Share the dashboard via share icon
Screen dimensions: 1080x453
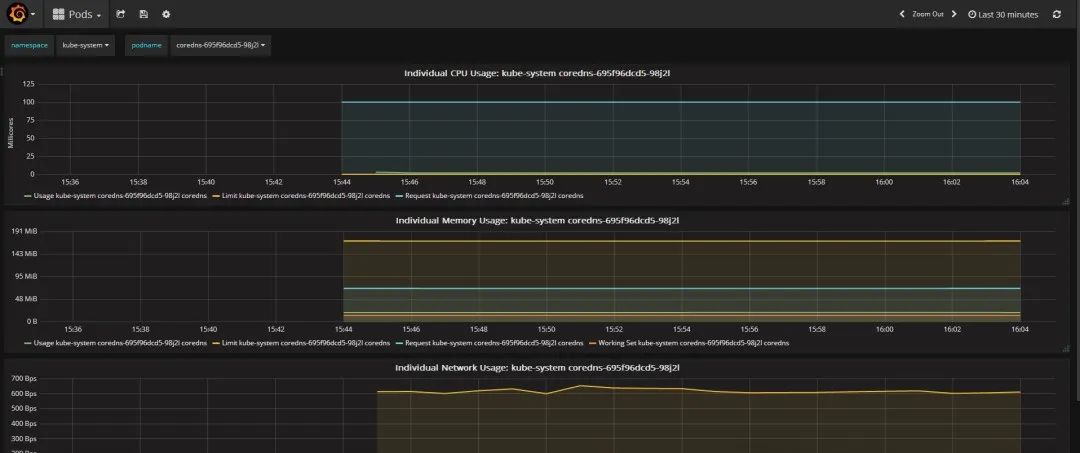121,14
